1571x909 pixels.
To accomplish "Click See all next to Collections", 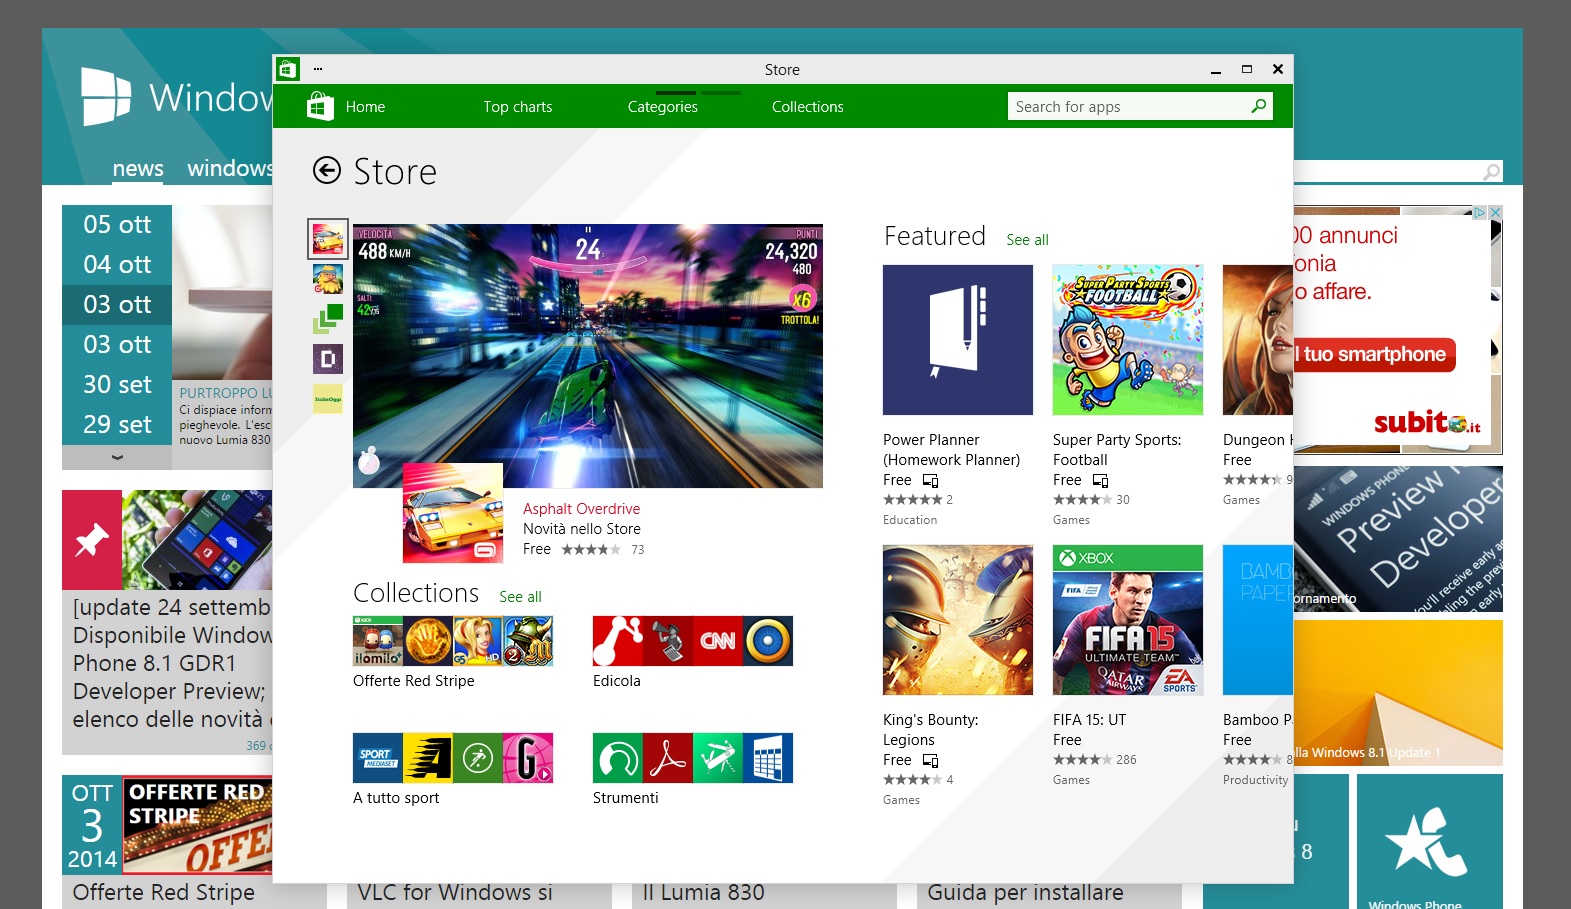I will [x=520, y=597].
